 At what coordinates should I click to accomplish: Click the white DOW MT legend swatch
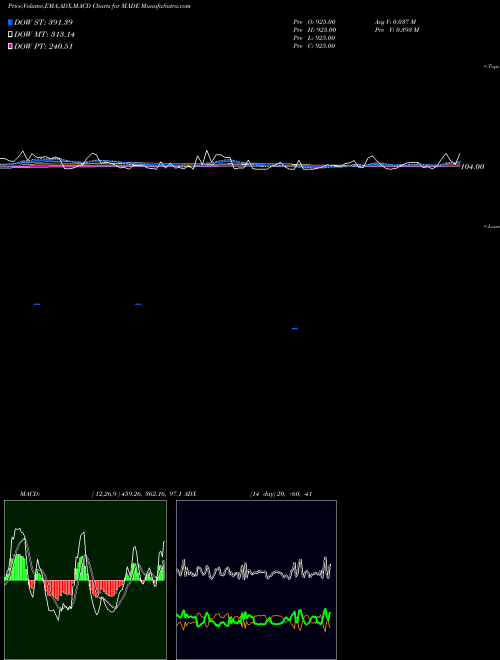10,35
